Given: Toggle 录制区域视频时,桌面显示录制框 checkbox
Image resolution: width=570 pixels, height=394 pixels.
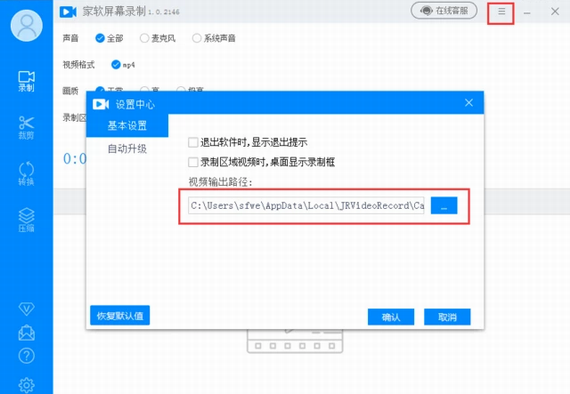Looking at the screenshot, I should point(193,162).
